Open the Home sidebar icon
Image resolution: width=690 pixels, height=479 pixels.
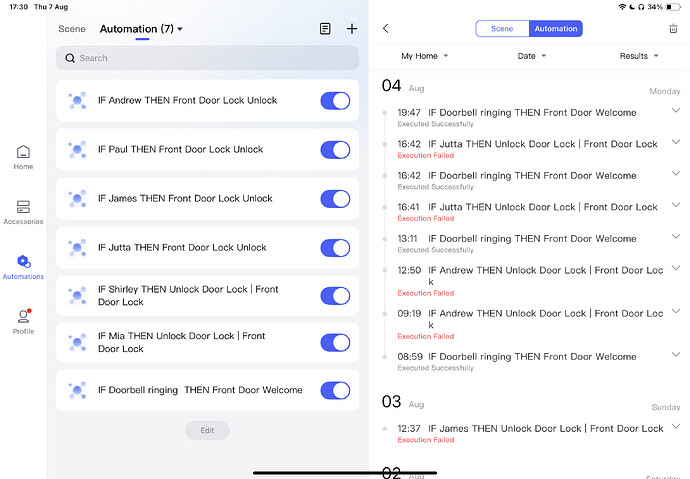coord(23,156)
